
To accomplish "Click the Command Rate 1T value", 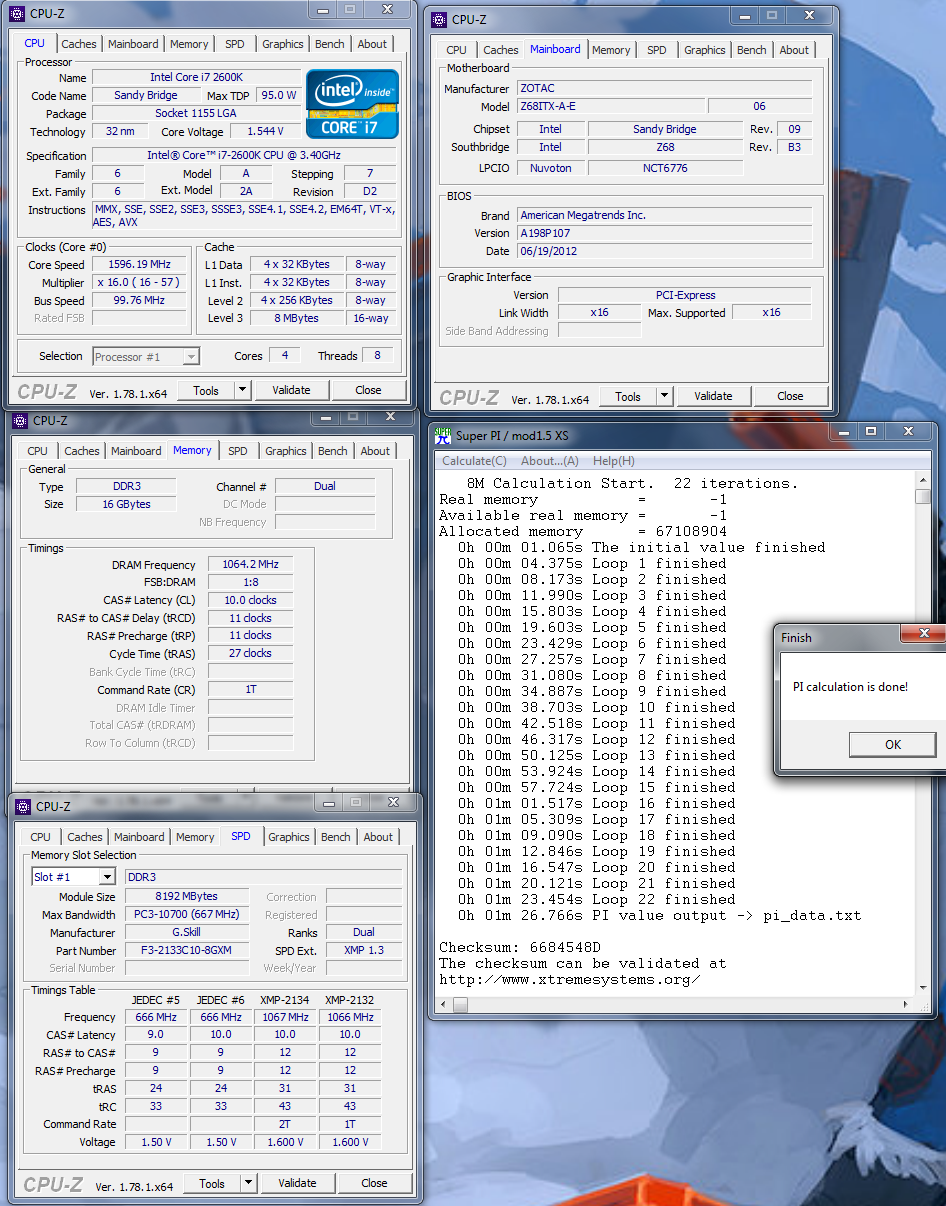I will [250, 689].
